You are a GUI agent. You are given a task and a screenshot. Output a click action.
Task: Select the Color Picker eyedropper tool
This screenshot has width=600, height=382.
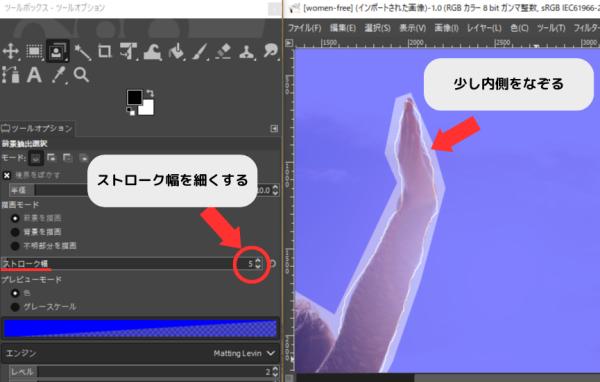click(x=58, y=75)
